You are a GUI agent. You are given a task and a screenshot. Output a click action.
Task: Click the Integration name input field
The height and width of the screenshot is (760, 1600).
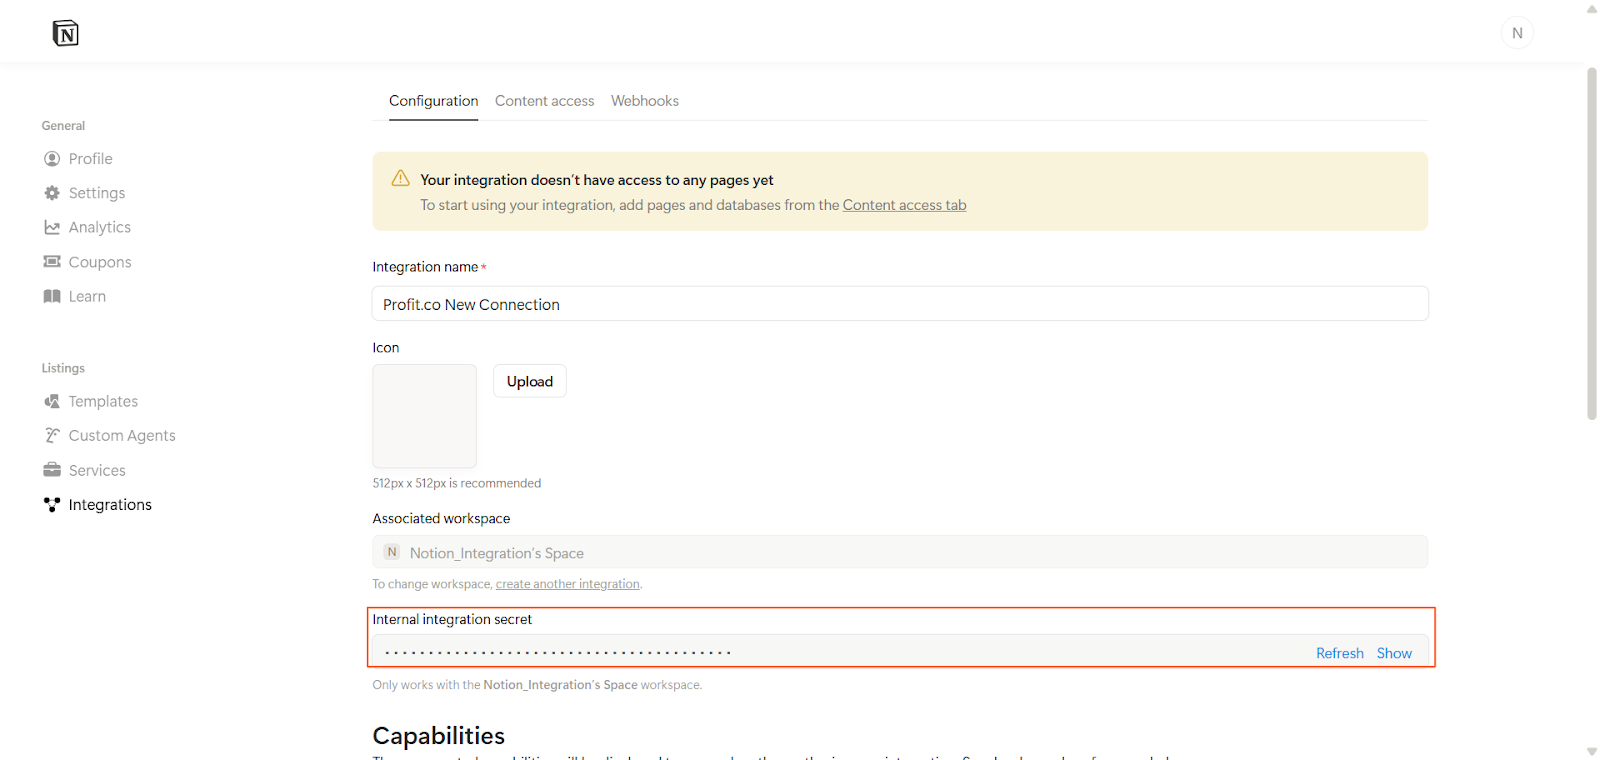pyautogui.click(x=900, y=304)
